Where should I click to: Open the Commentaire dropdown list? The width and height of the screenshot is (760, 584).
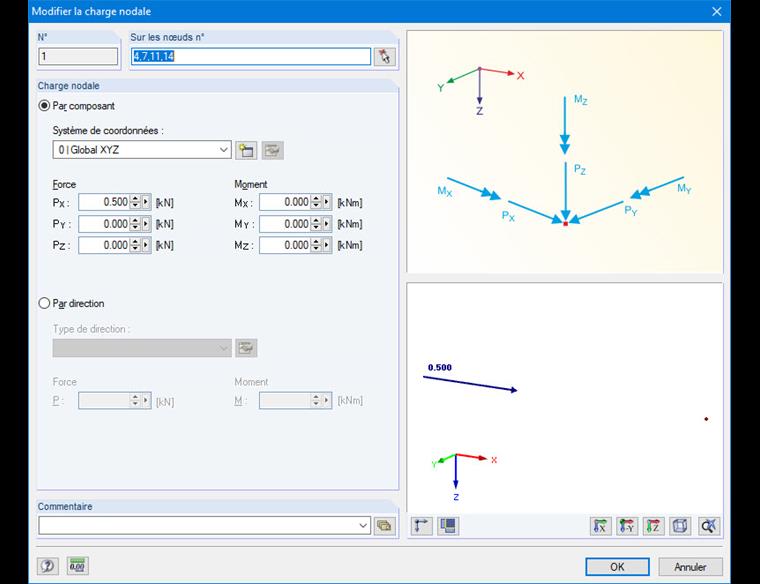point(363,526)
